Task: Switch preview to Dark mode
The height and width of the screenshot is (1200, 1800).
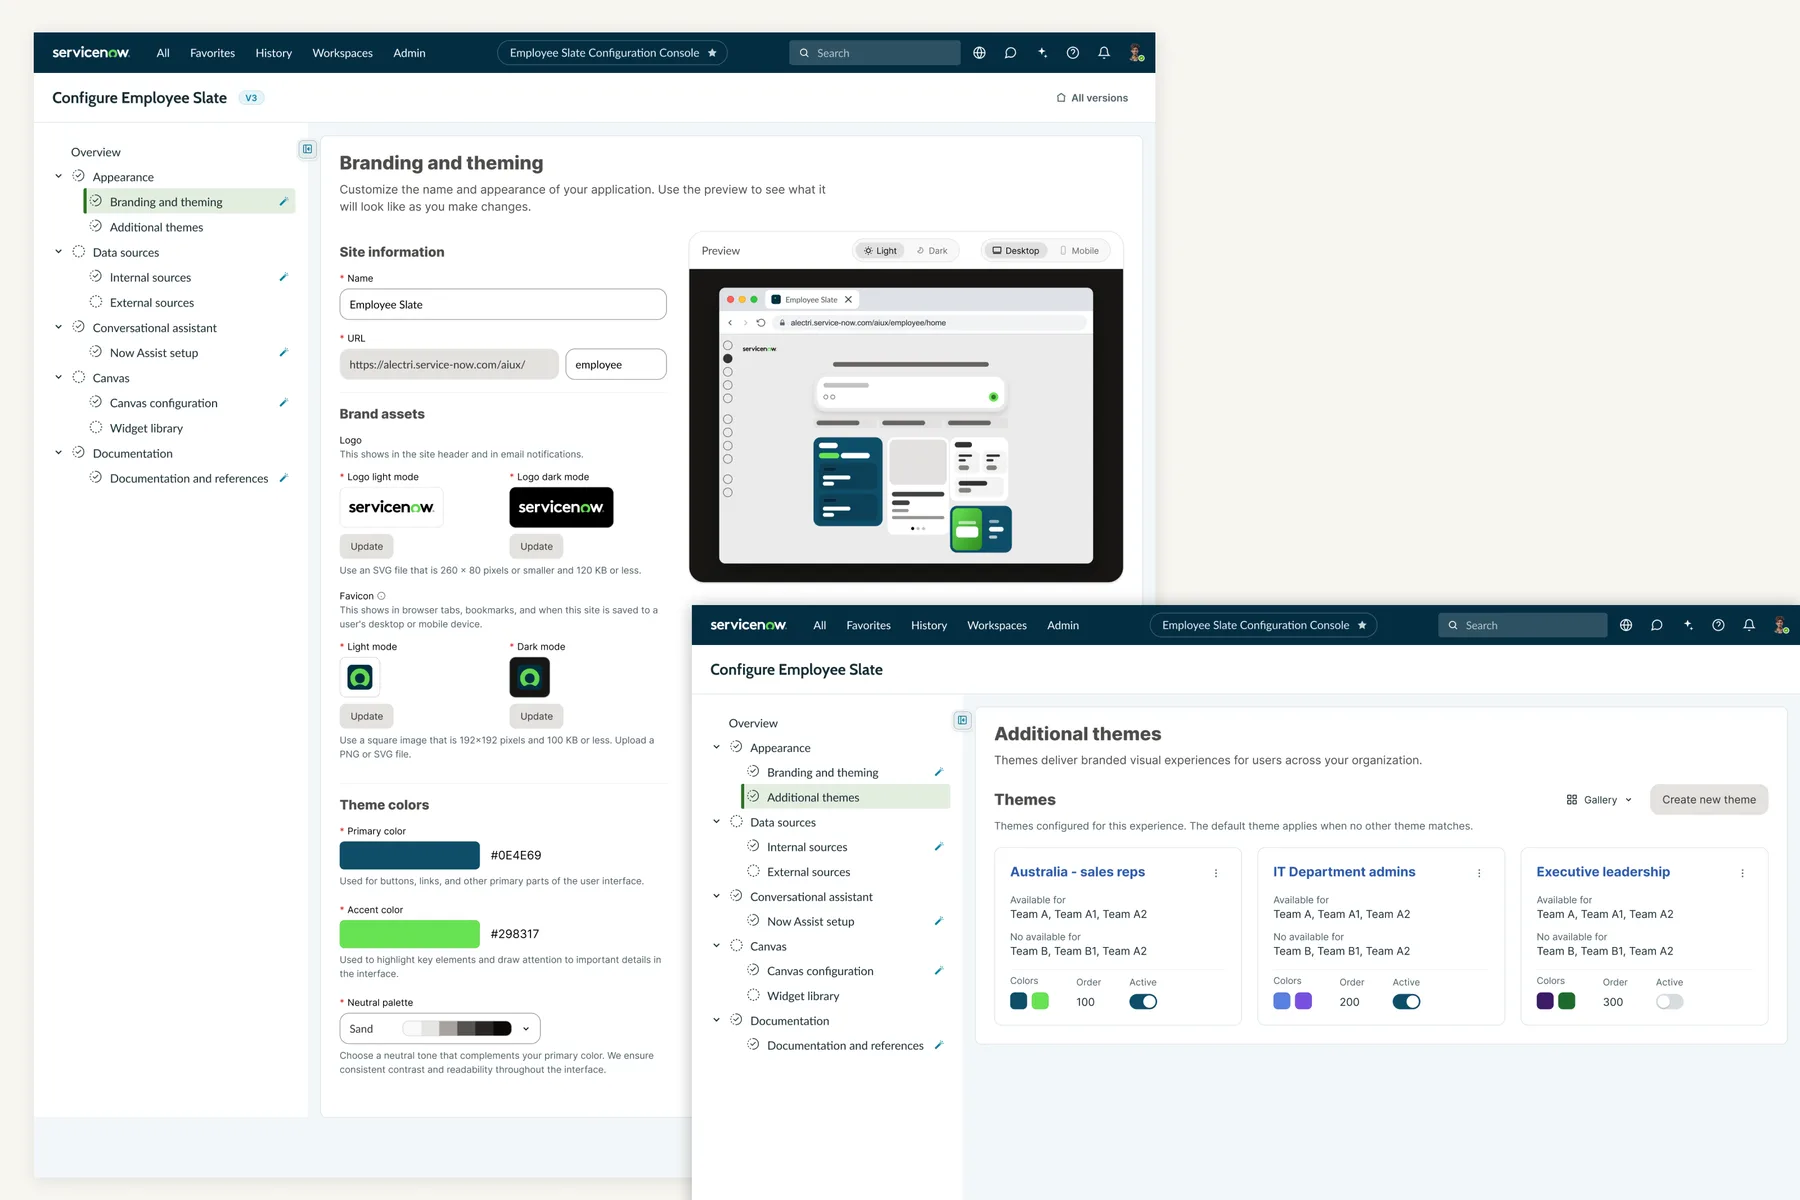Action: pos(932,251)
